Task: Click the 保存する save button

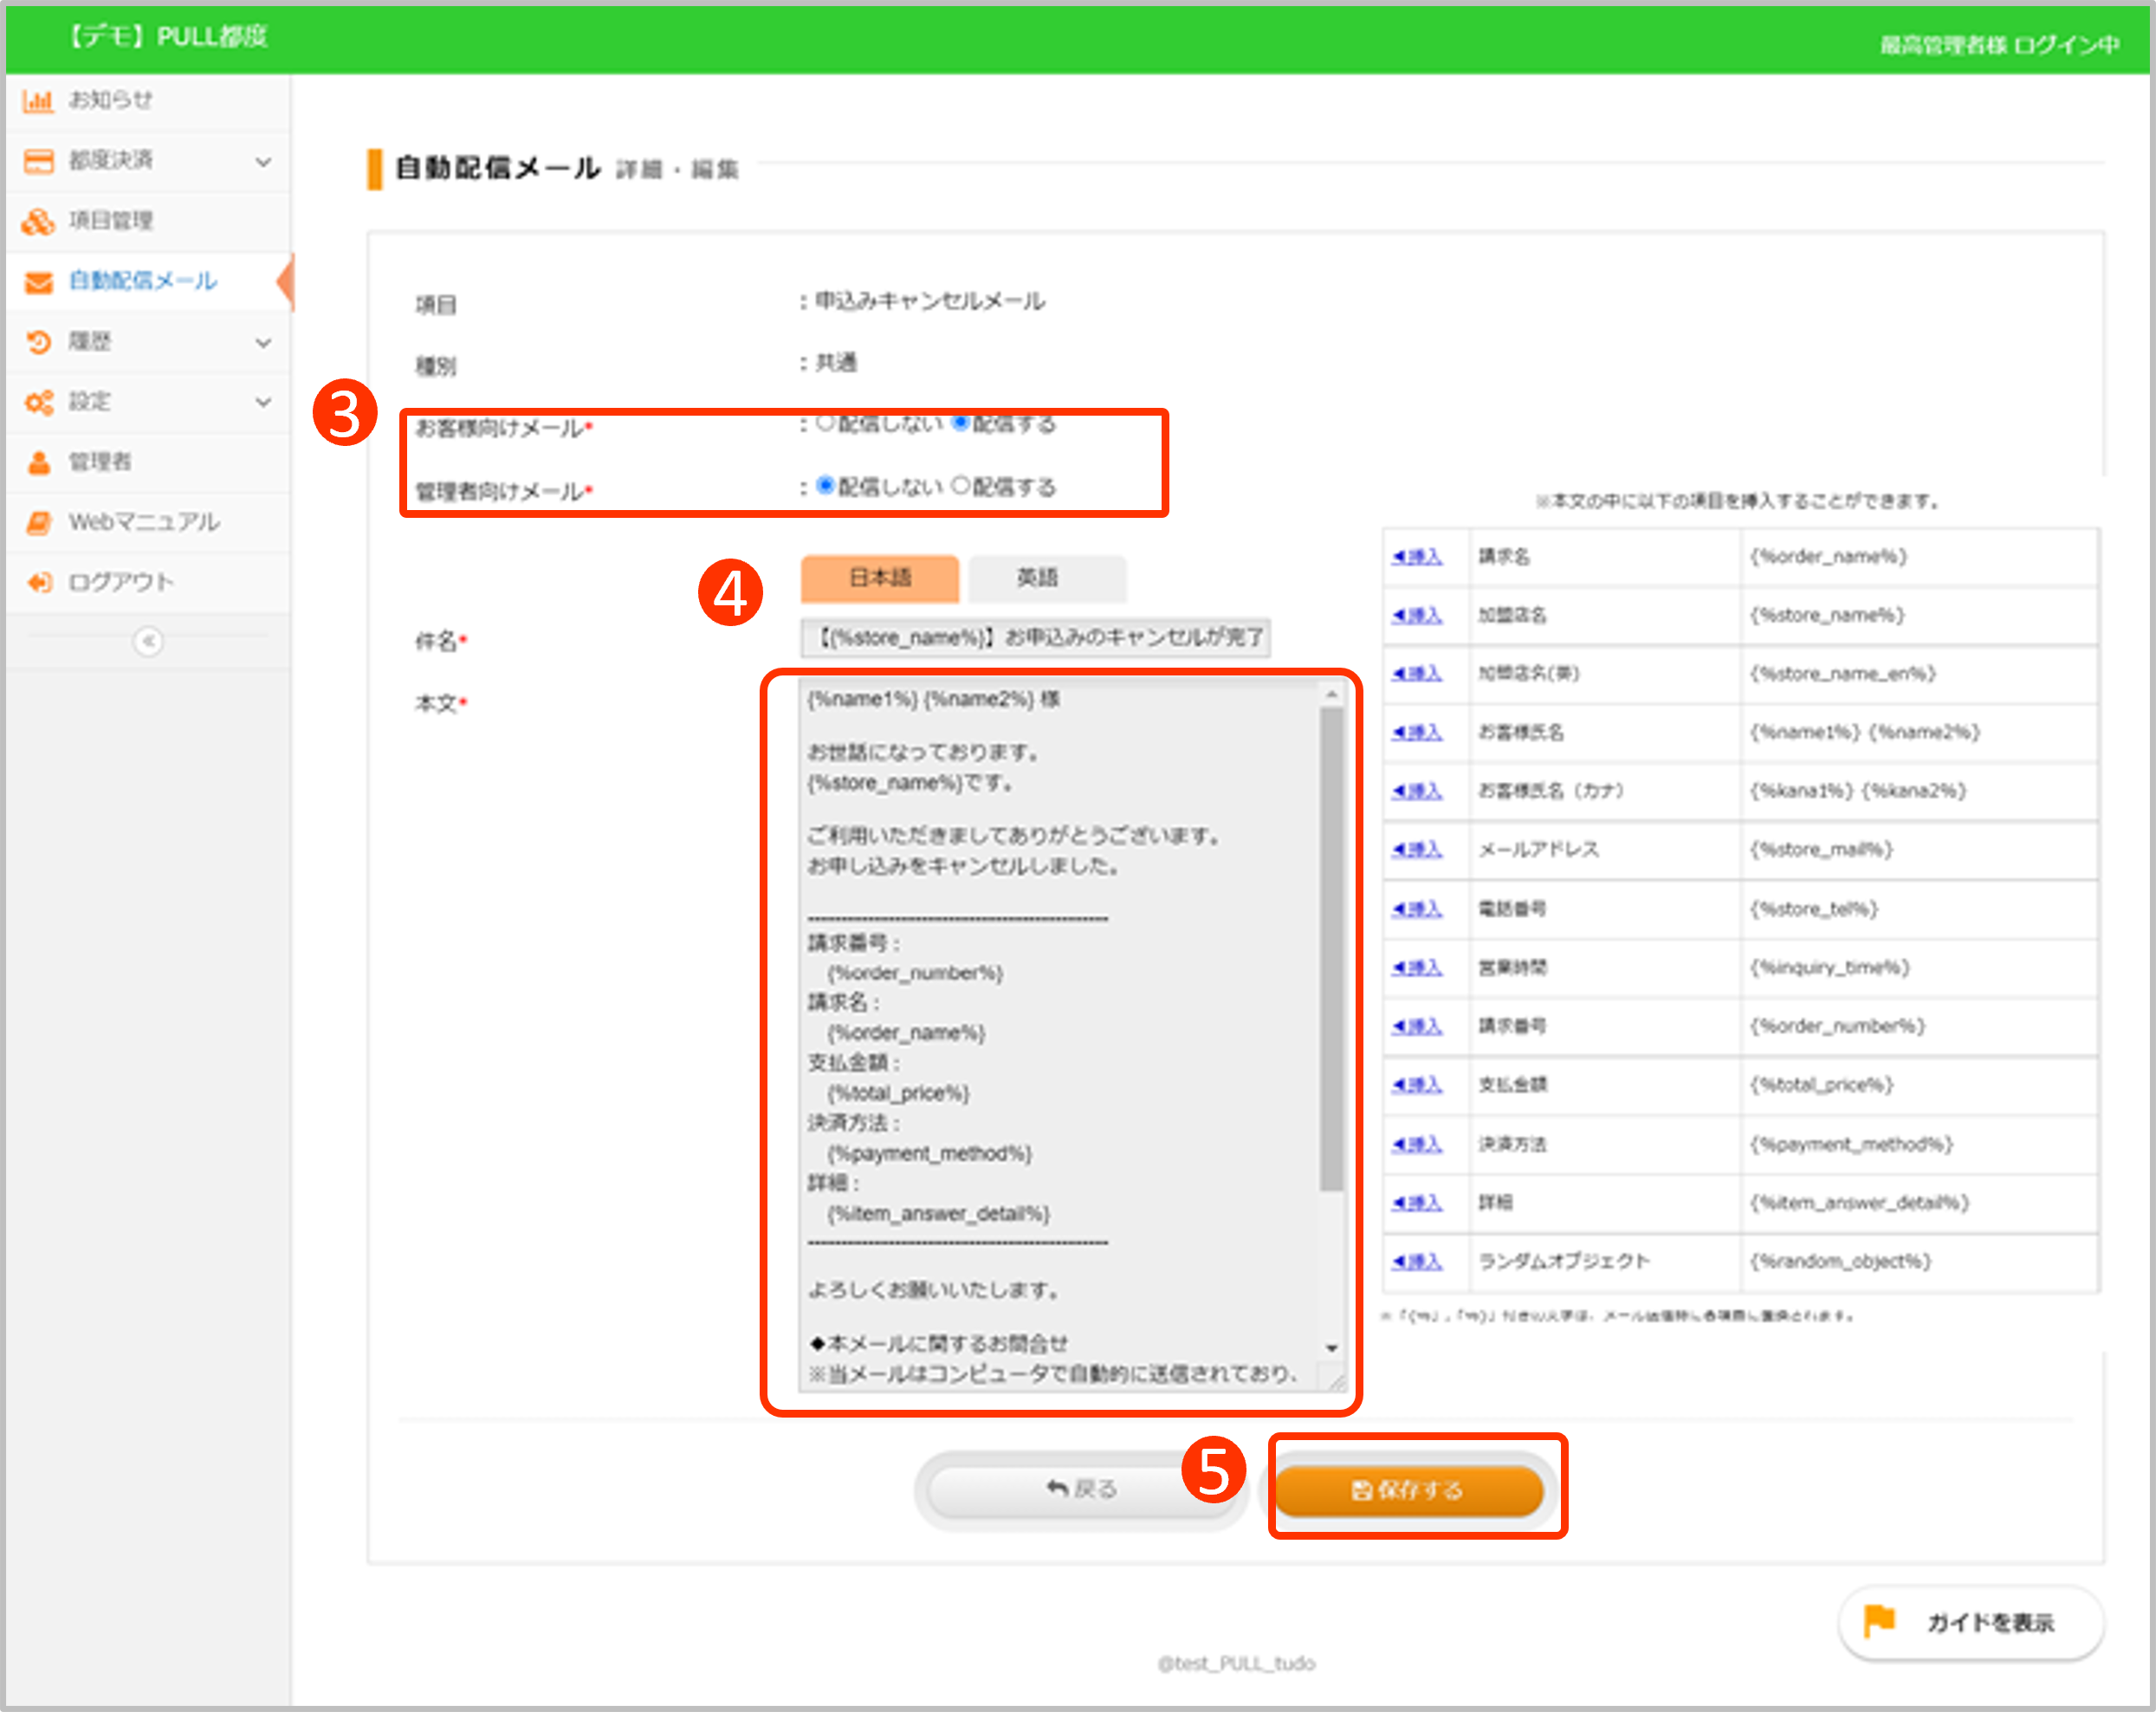Action: pyautogui.click(x=1408, y=1490)
